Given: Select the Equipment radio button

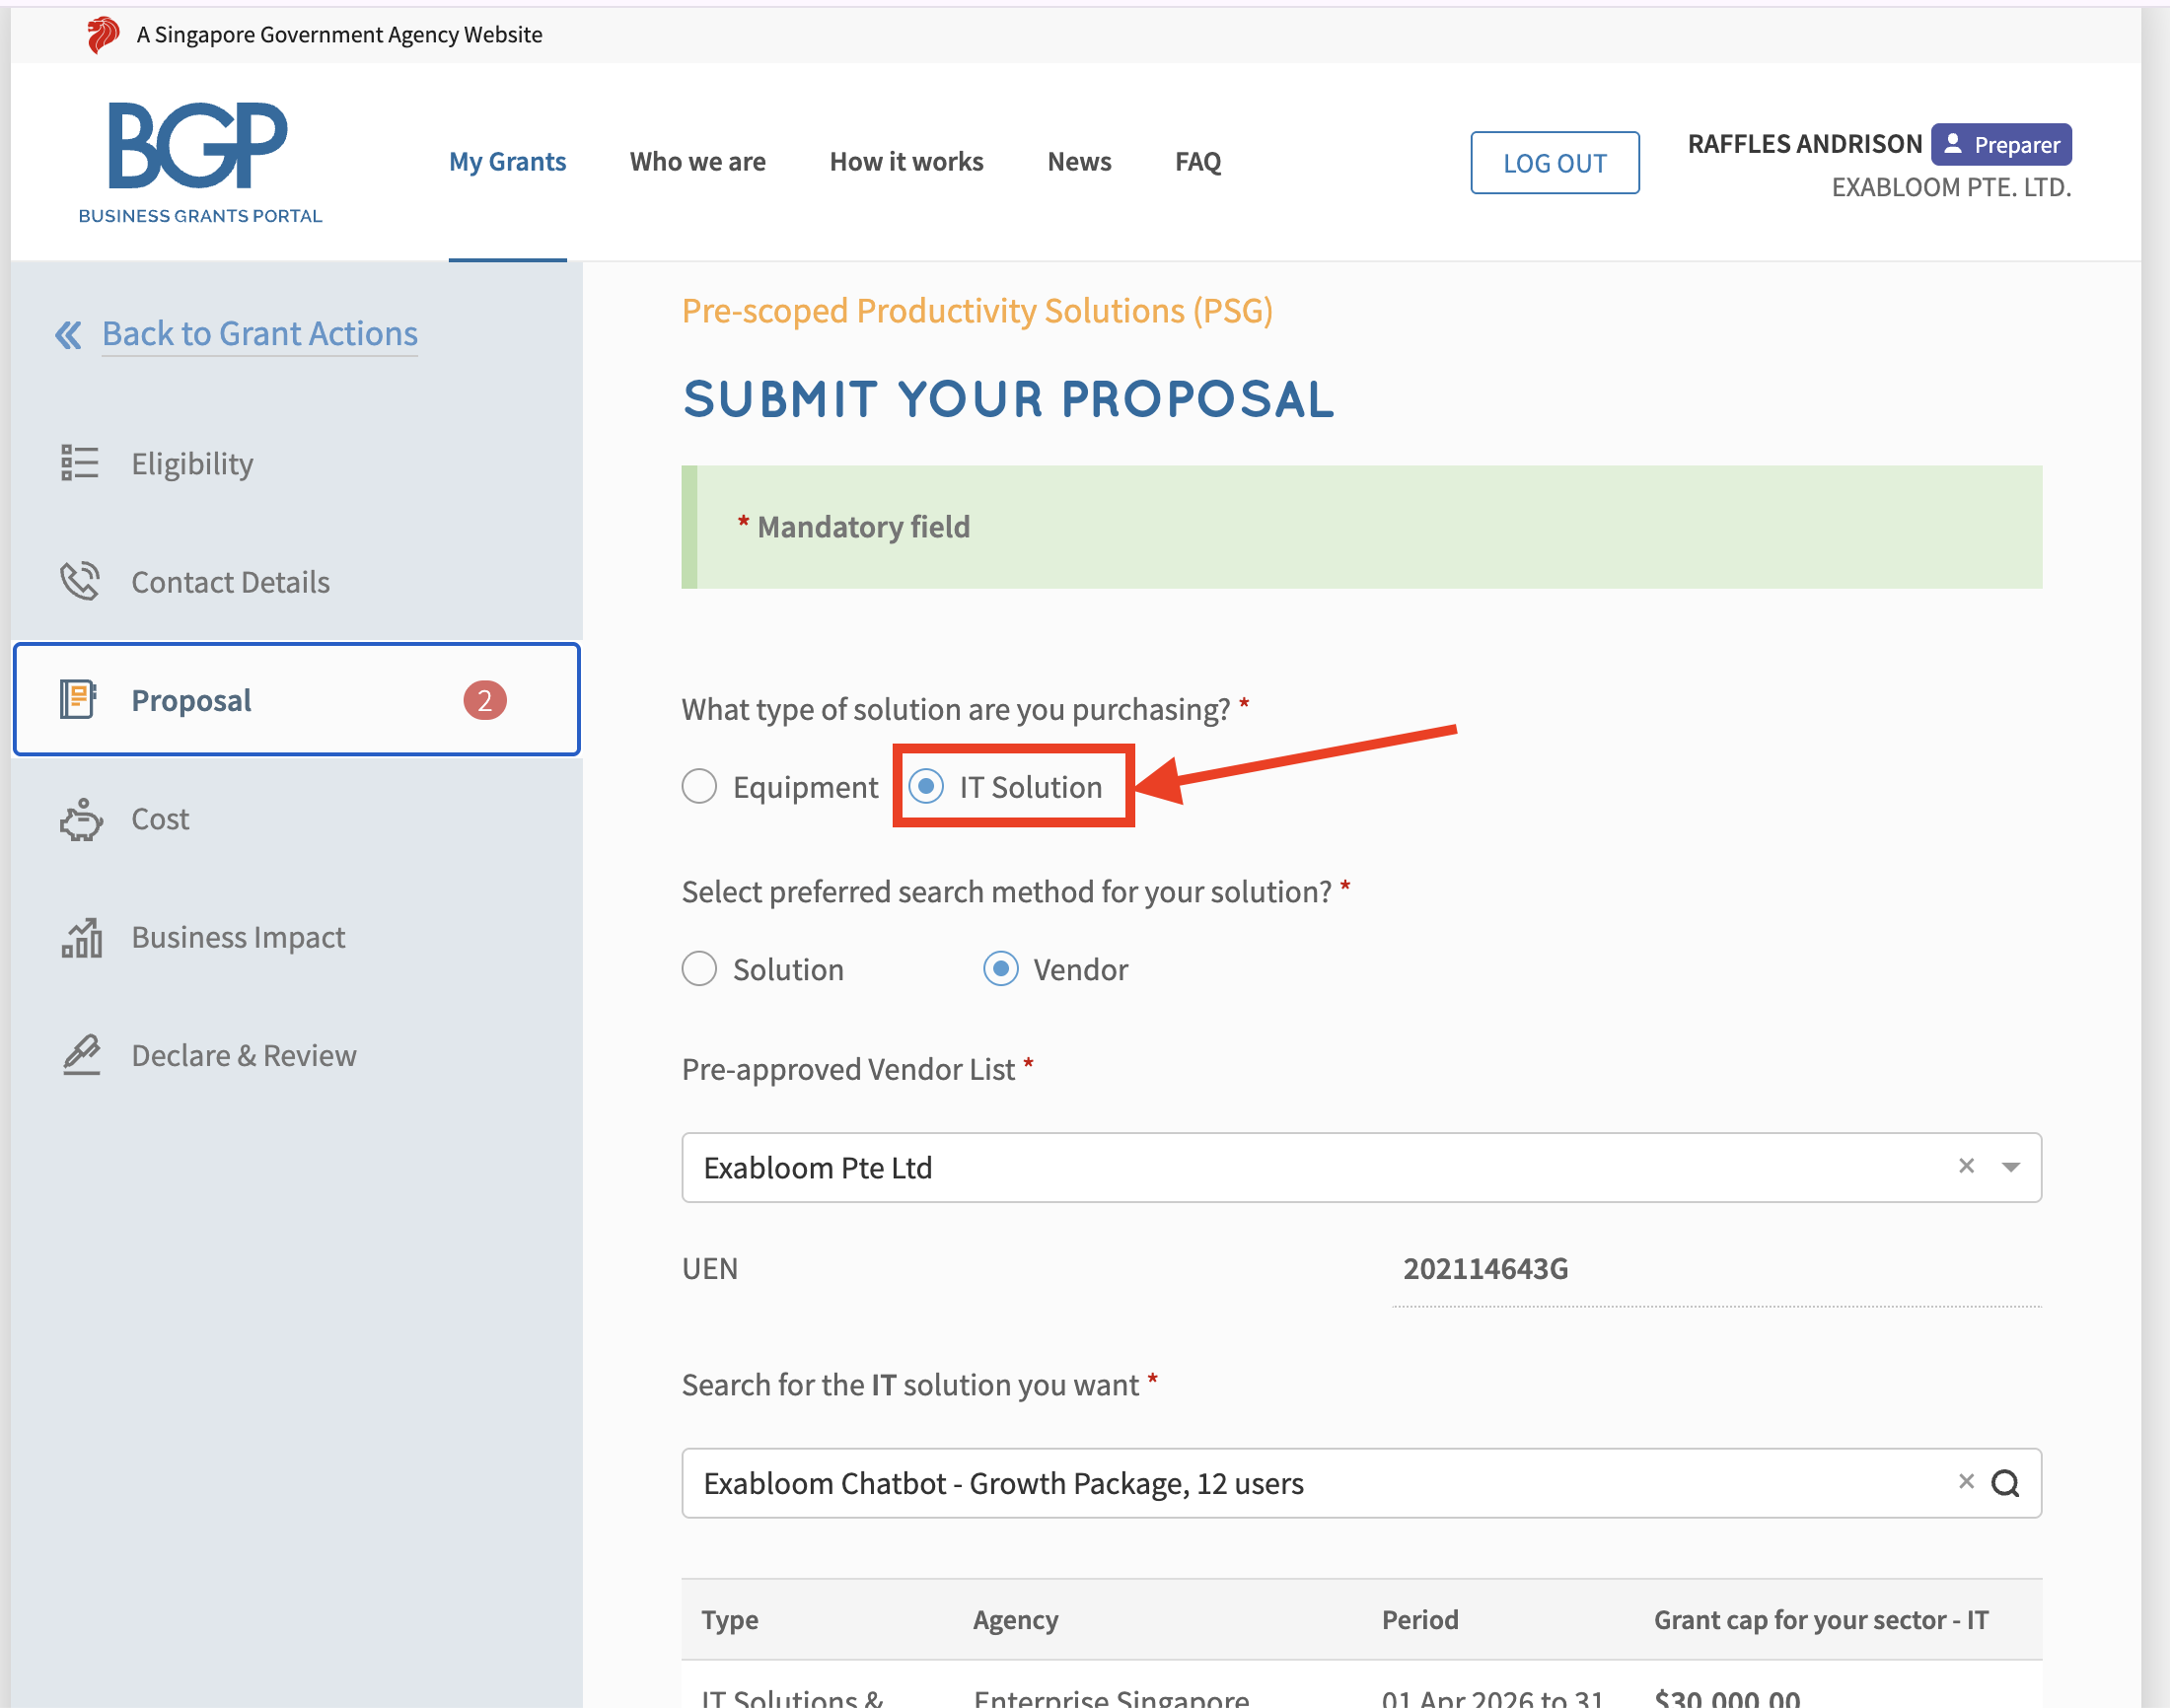Looking at the screenshot, I should click(699, 786).
